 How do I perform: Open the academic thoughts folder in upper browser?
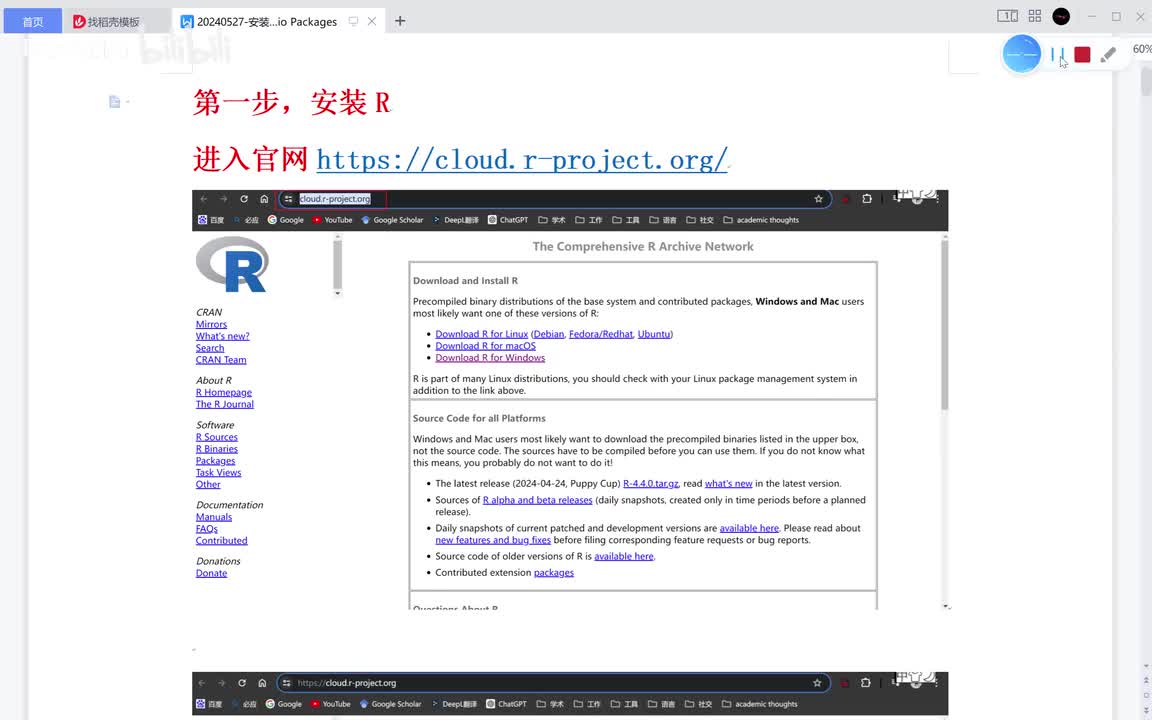tap(761, 220)
